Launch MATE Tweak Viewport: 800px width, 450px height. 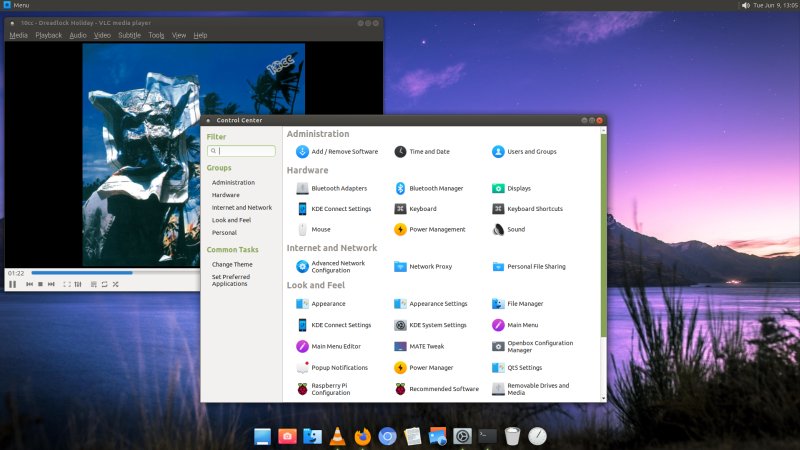(426, 346)
